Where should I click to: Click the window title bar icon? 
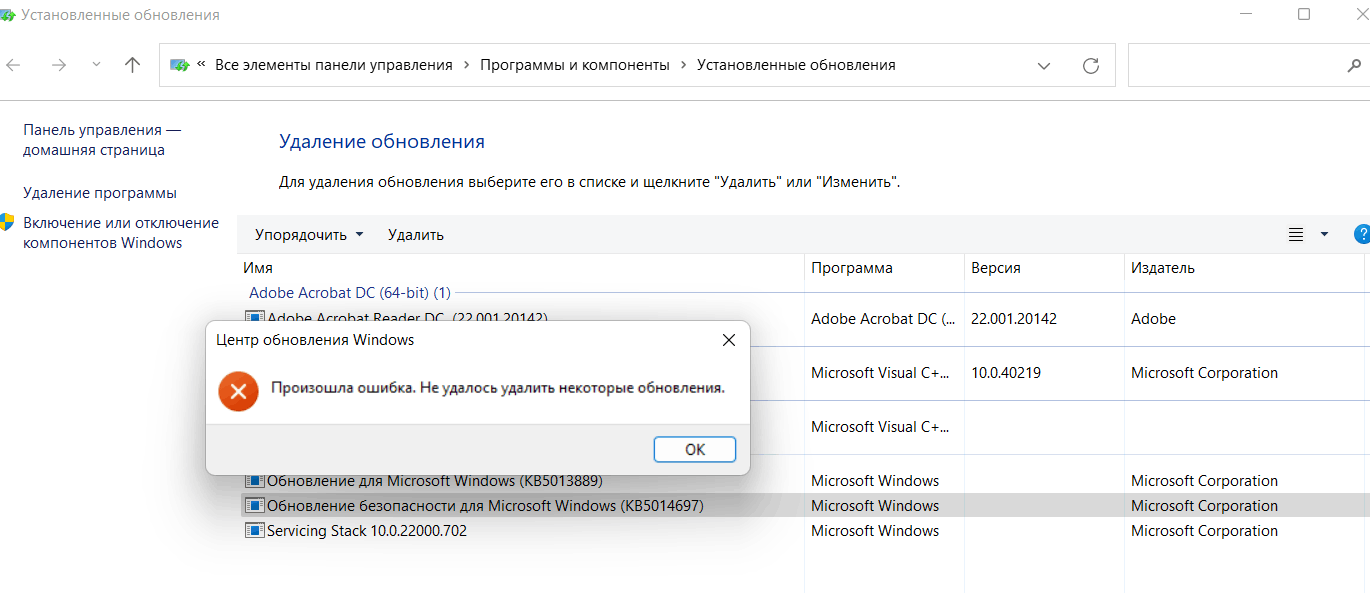pyautogui.click(x=8, y=15)
